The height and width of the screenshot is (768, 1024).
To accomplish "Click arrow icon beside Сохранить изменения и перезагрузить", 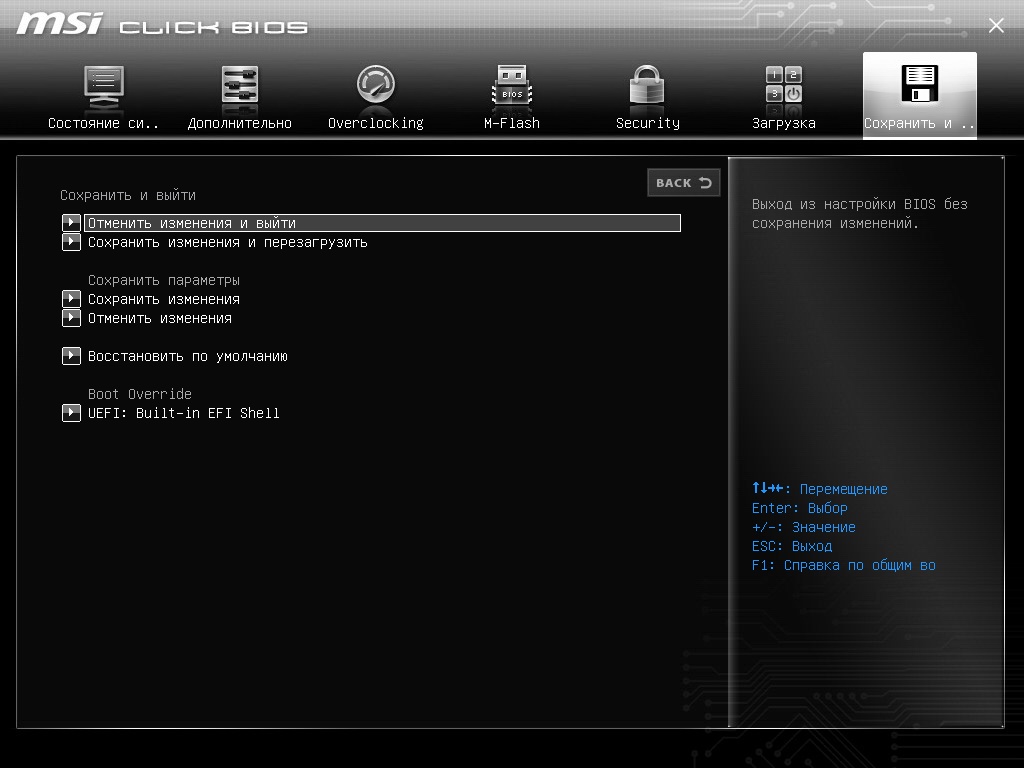I will [x=71, y=242].
